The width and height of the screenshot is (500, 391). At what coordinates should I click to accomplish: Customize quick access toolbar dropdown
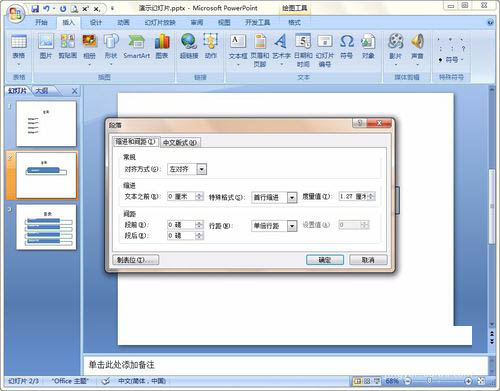click(x=112, y=9)
